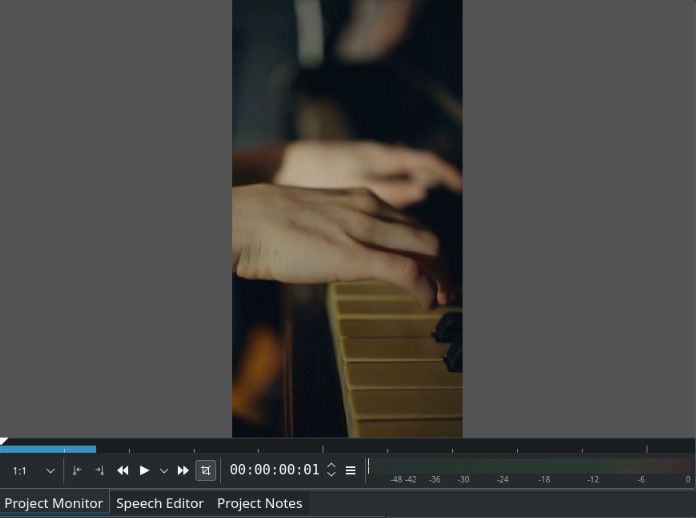Screen dimensions: 696x518
Task: Play the clip in Project Monitor
Action: (144, 471)
